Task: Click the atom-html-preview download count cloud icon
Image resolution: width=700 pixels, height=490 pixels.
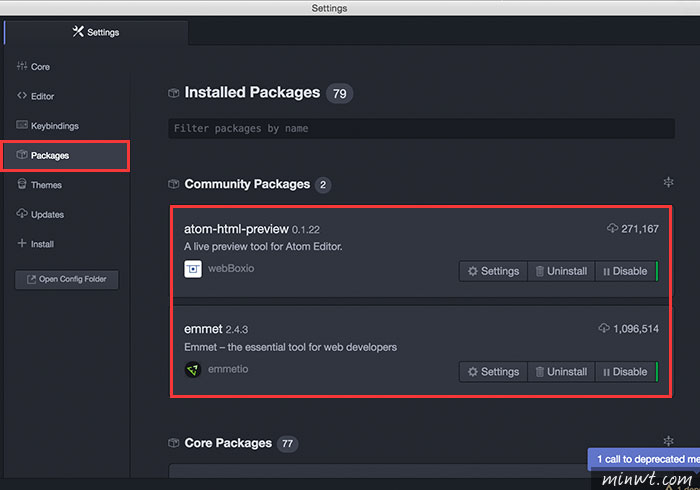Action: 612,228
